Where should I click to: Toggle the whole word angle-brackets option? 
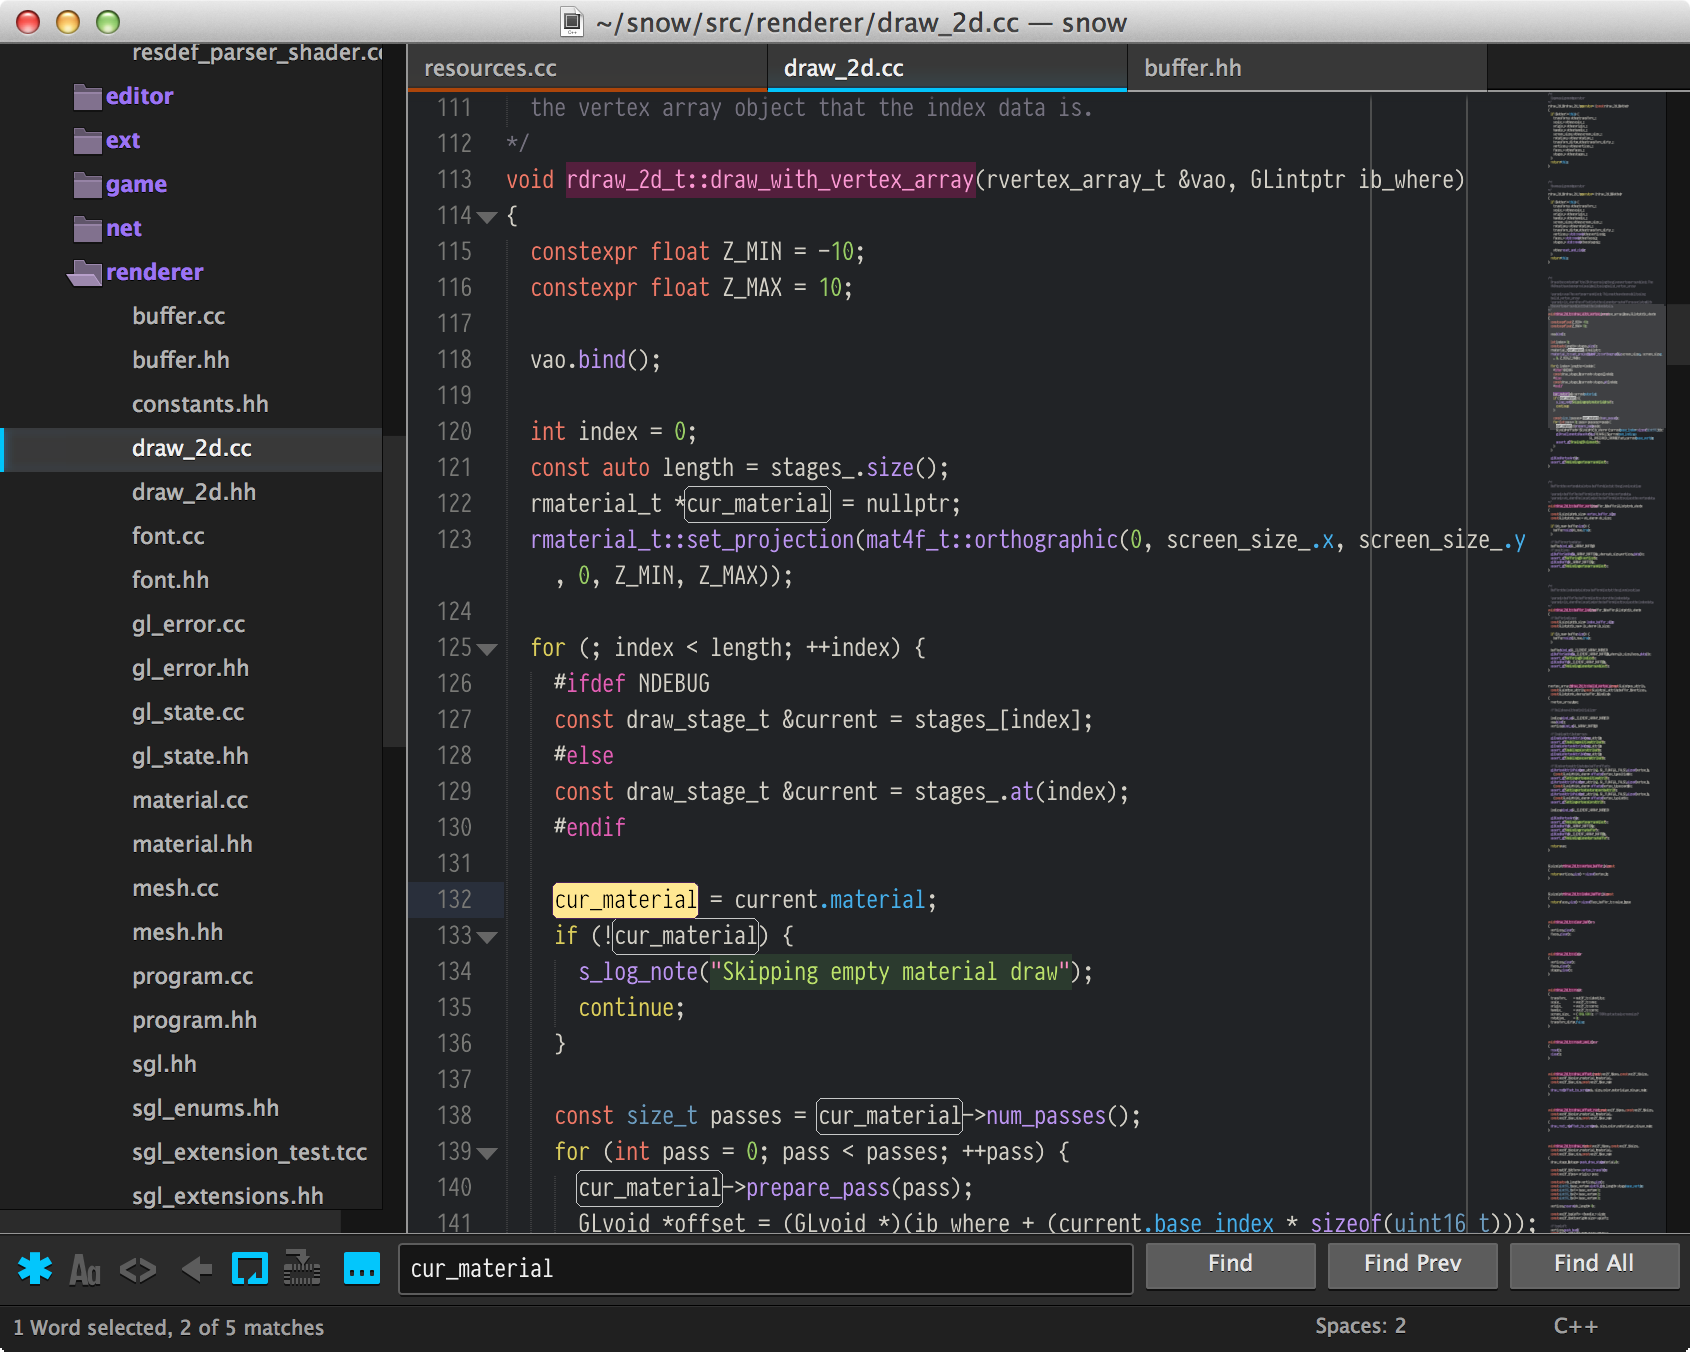[138, 1270]
